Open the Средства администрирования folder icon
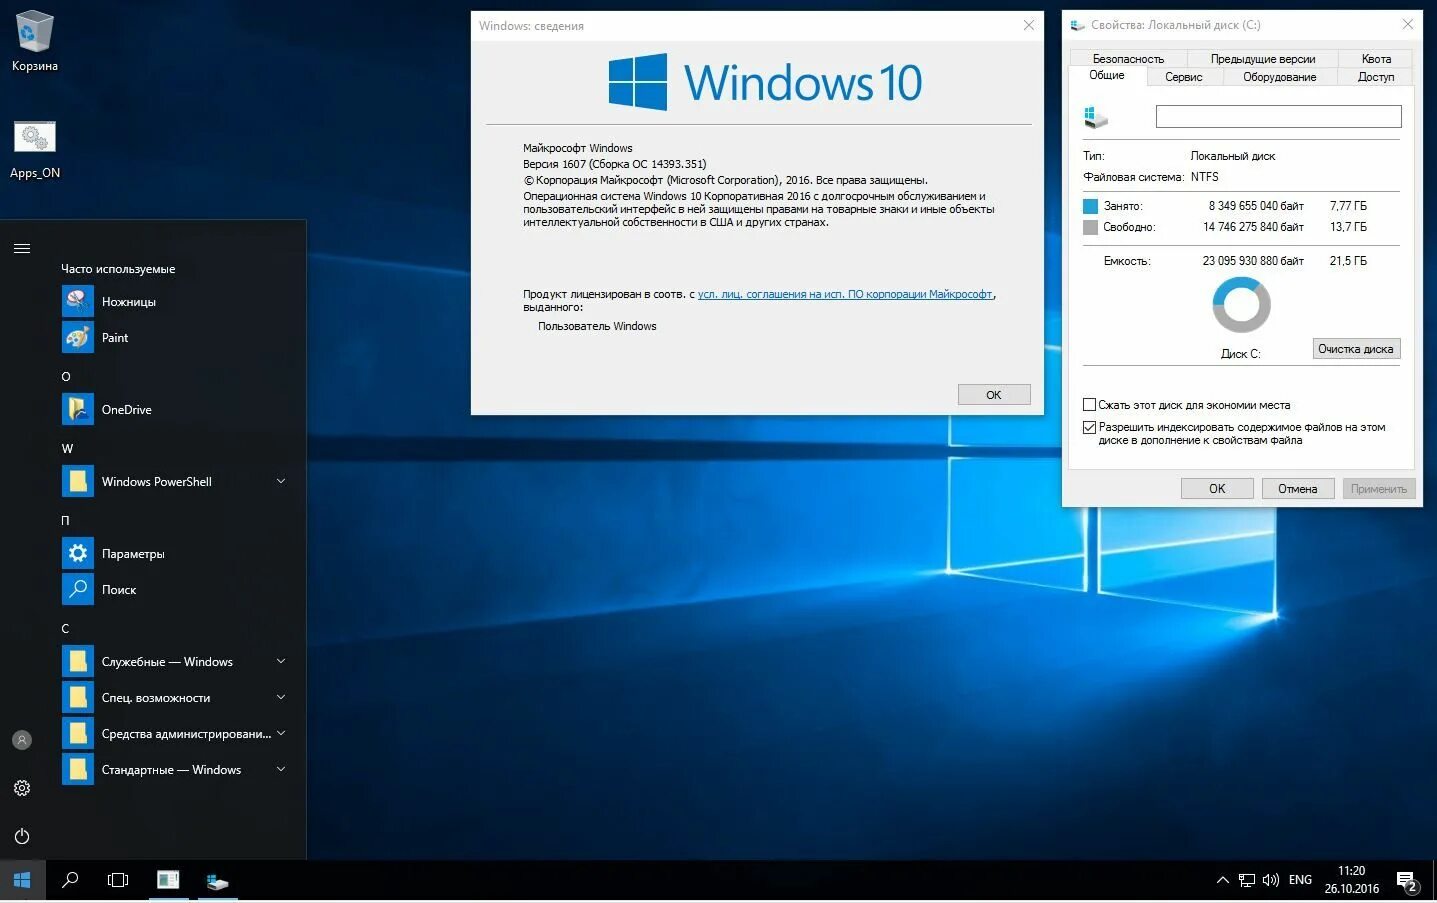This screenshot has height=903, width=1437. (x=78, y=733)
